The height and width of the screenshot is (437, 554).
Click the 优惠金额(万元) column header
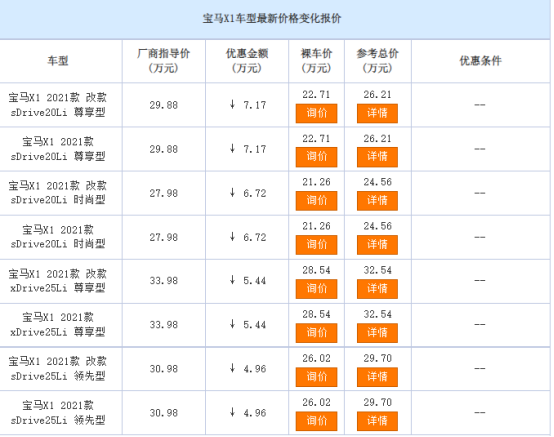(x=247, y=61)
